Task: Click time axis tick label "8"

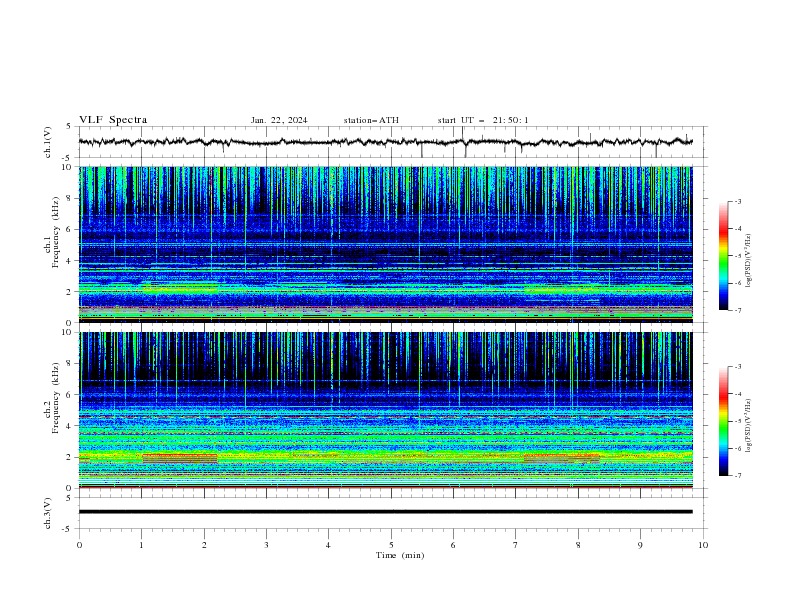Action: (x=578, y=545)
